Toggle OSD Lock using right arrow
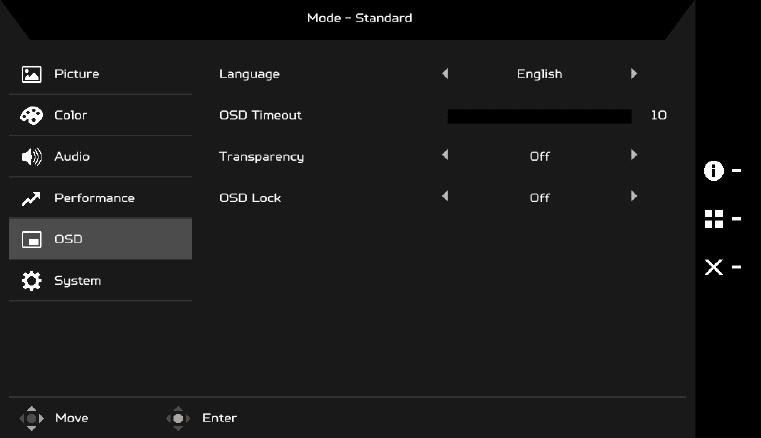This screenshot has width=761, height=438. click(634, 197)
